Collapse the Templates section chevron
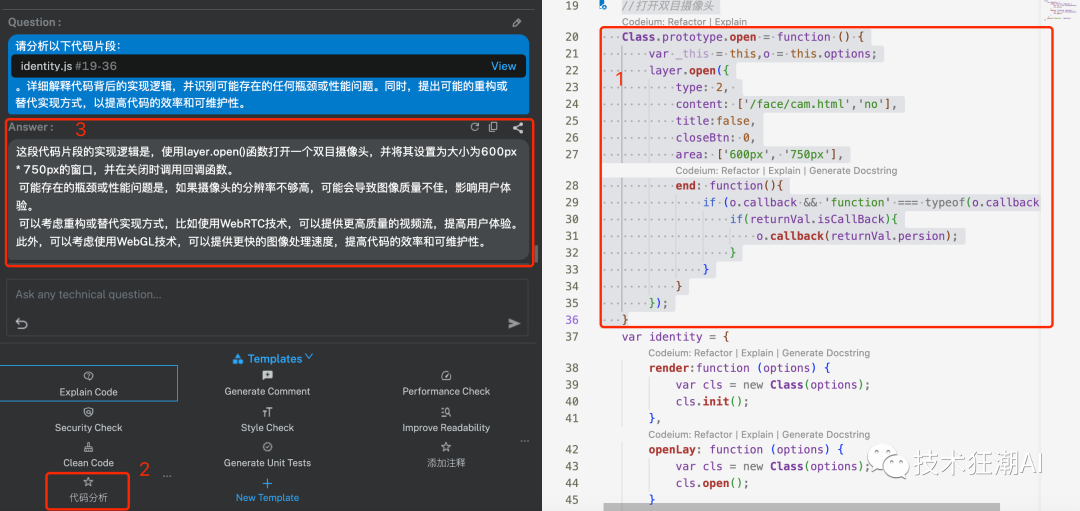Screen dimensions: 1080x511 (309, 357)
